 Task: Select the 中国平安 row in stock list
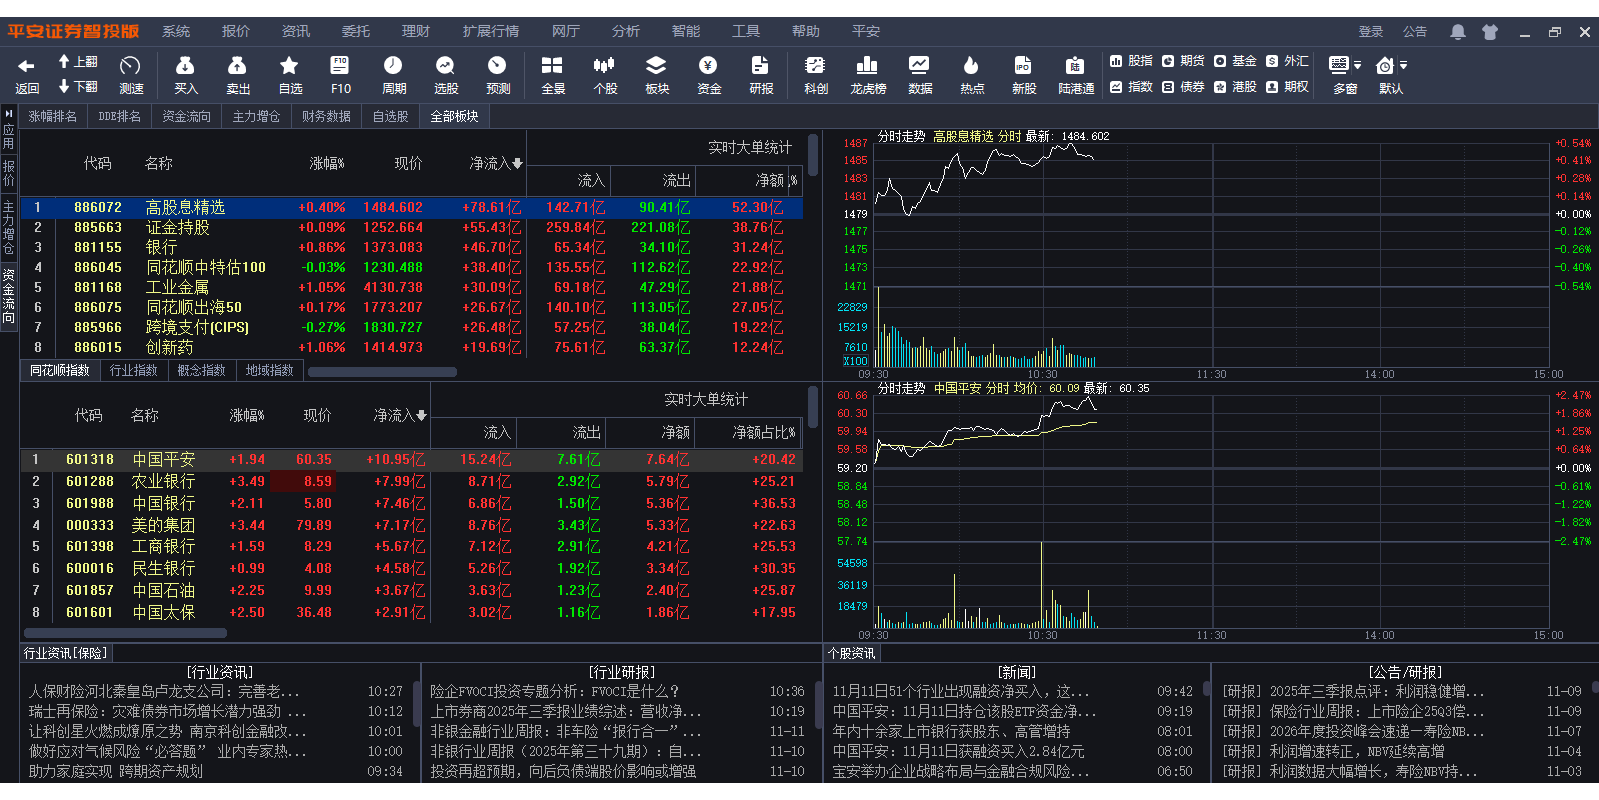pyautogui.click(x=164, y=459)
